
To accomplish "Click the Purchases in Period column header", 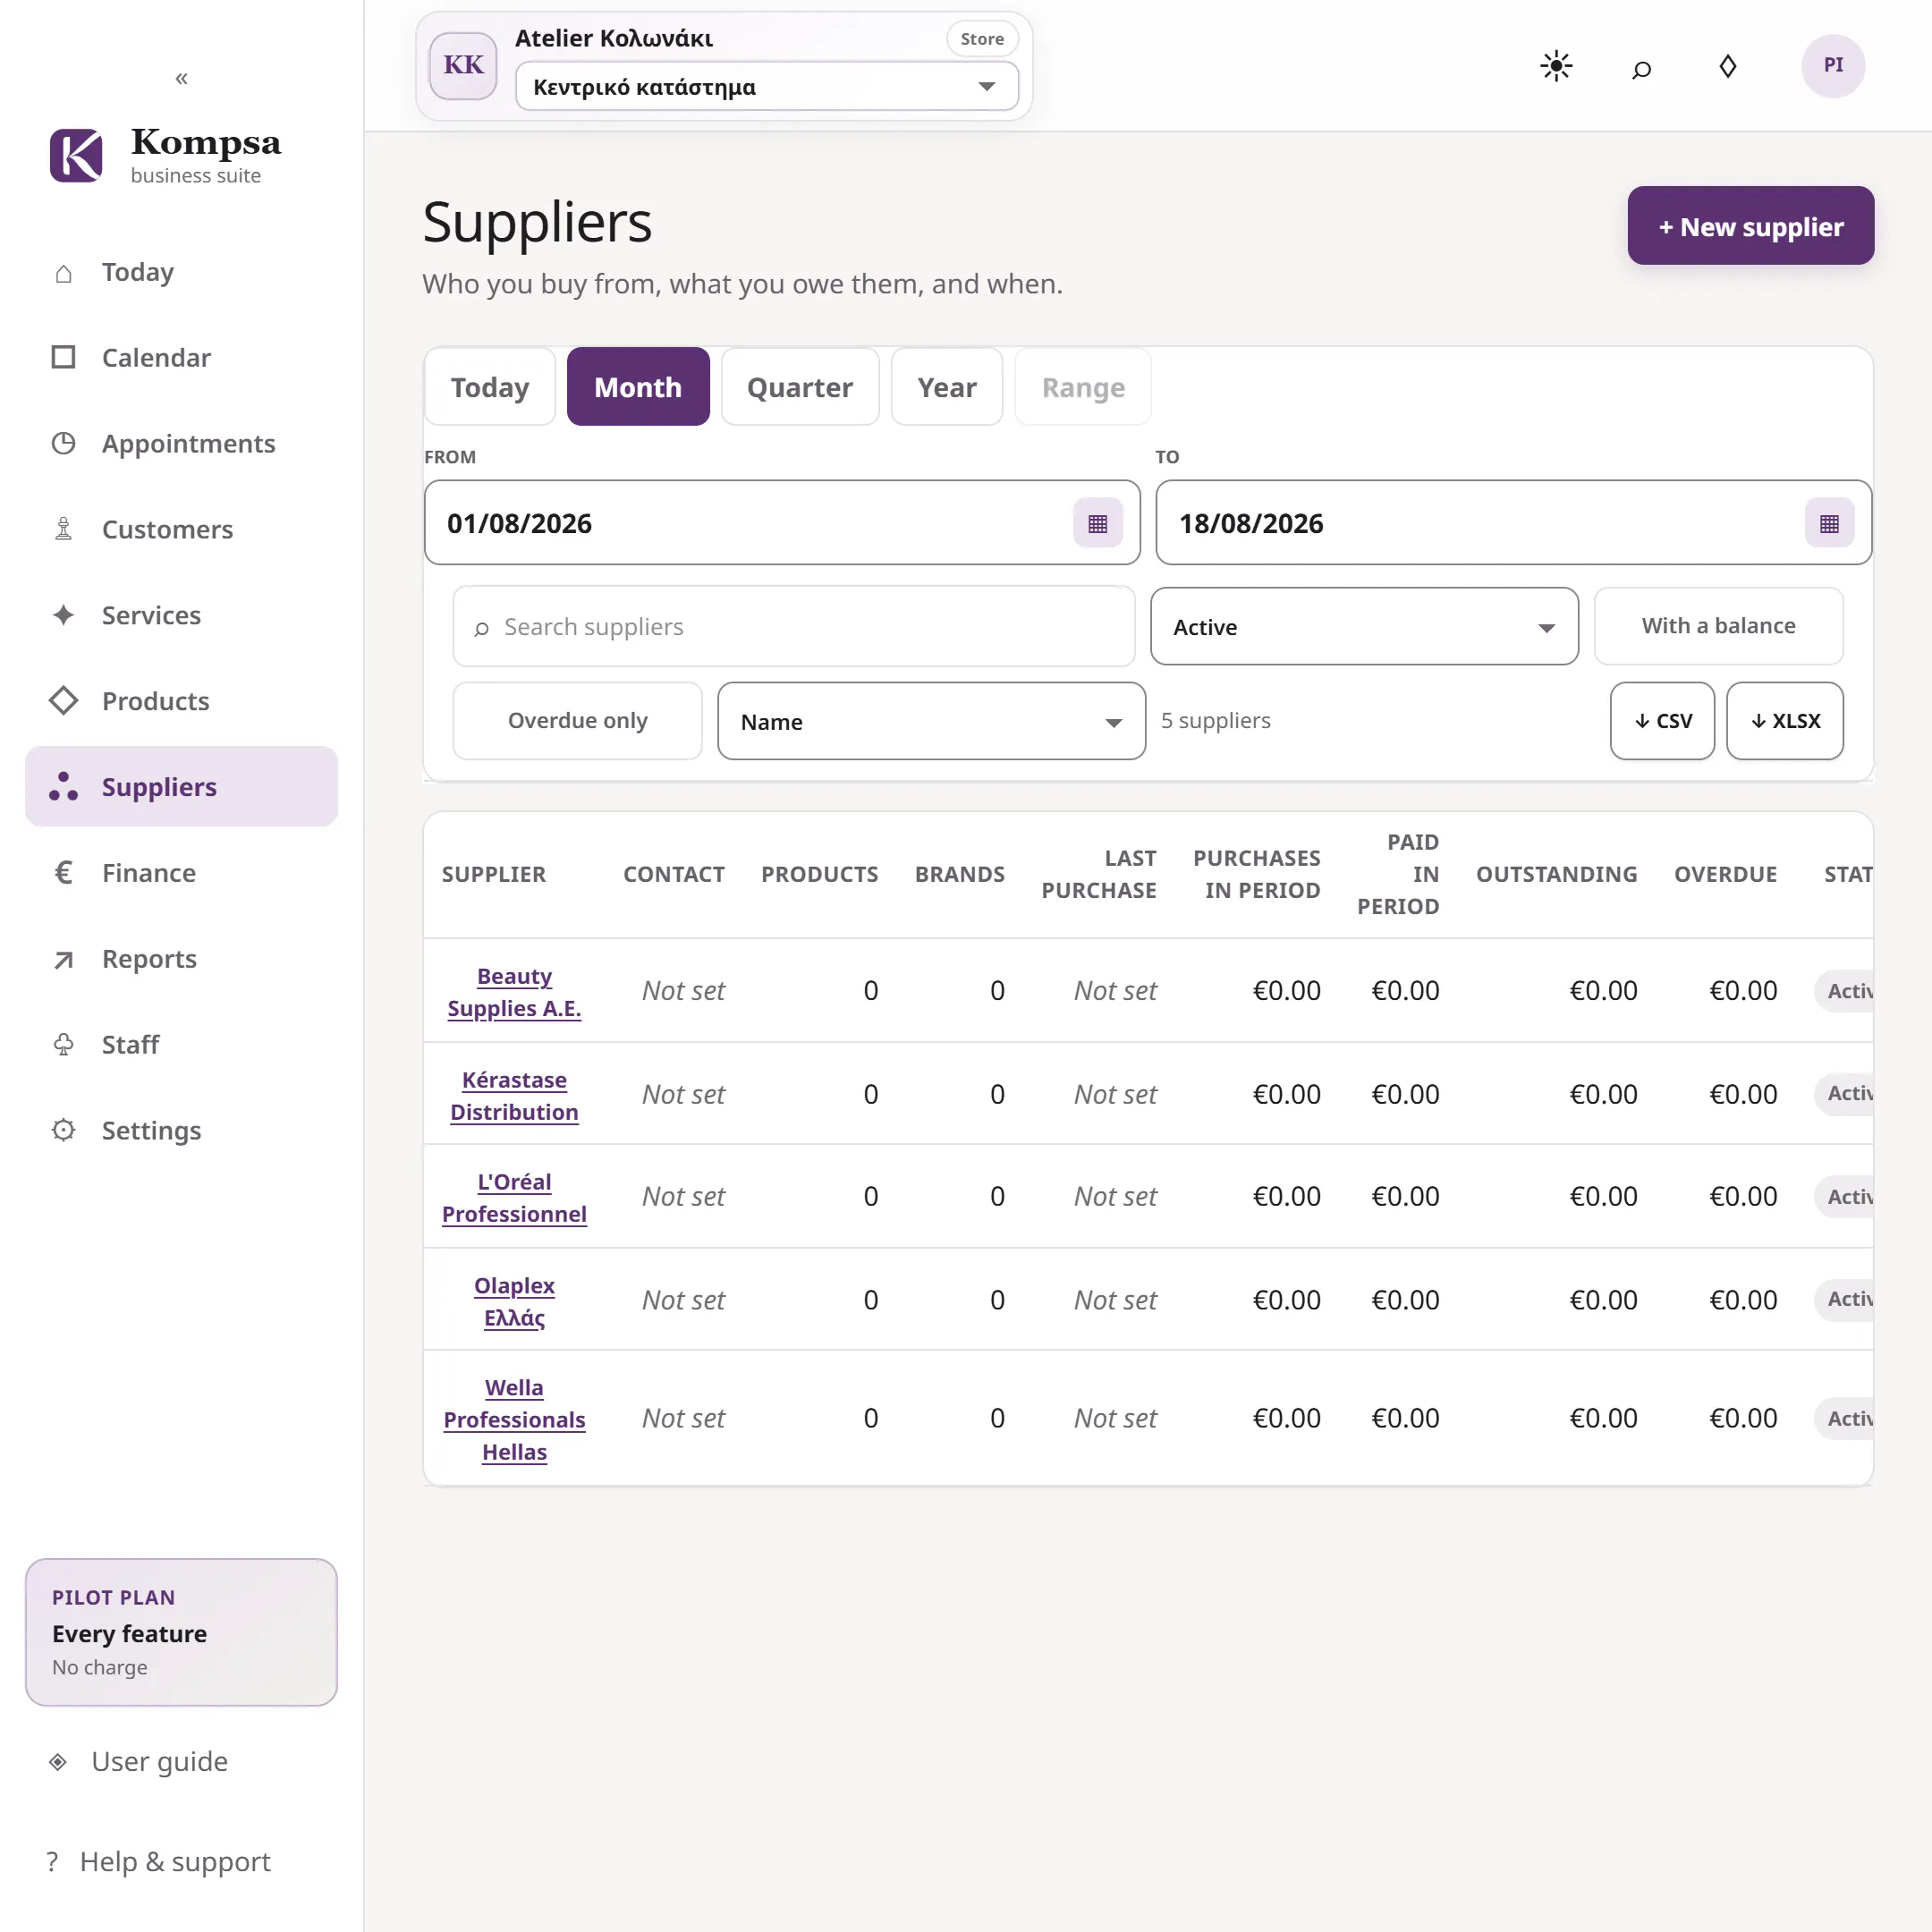I will (1256, 874).
